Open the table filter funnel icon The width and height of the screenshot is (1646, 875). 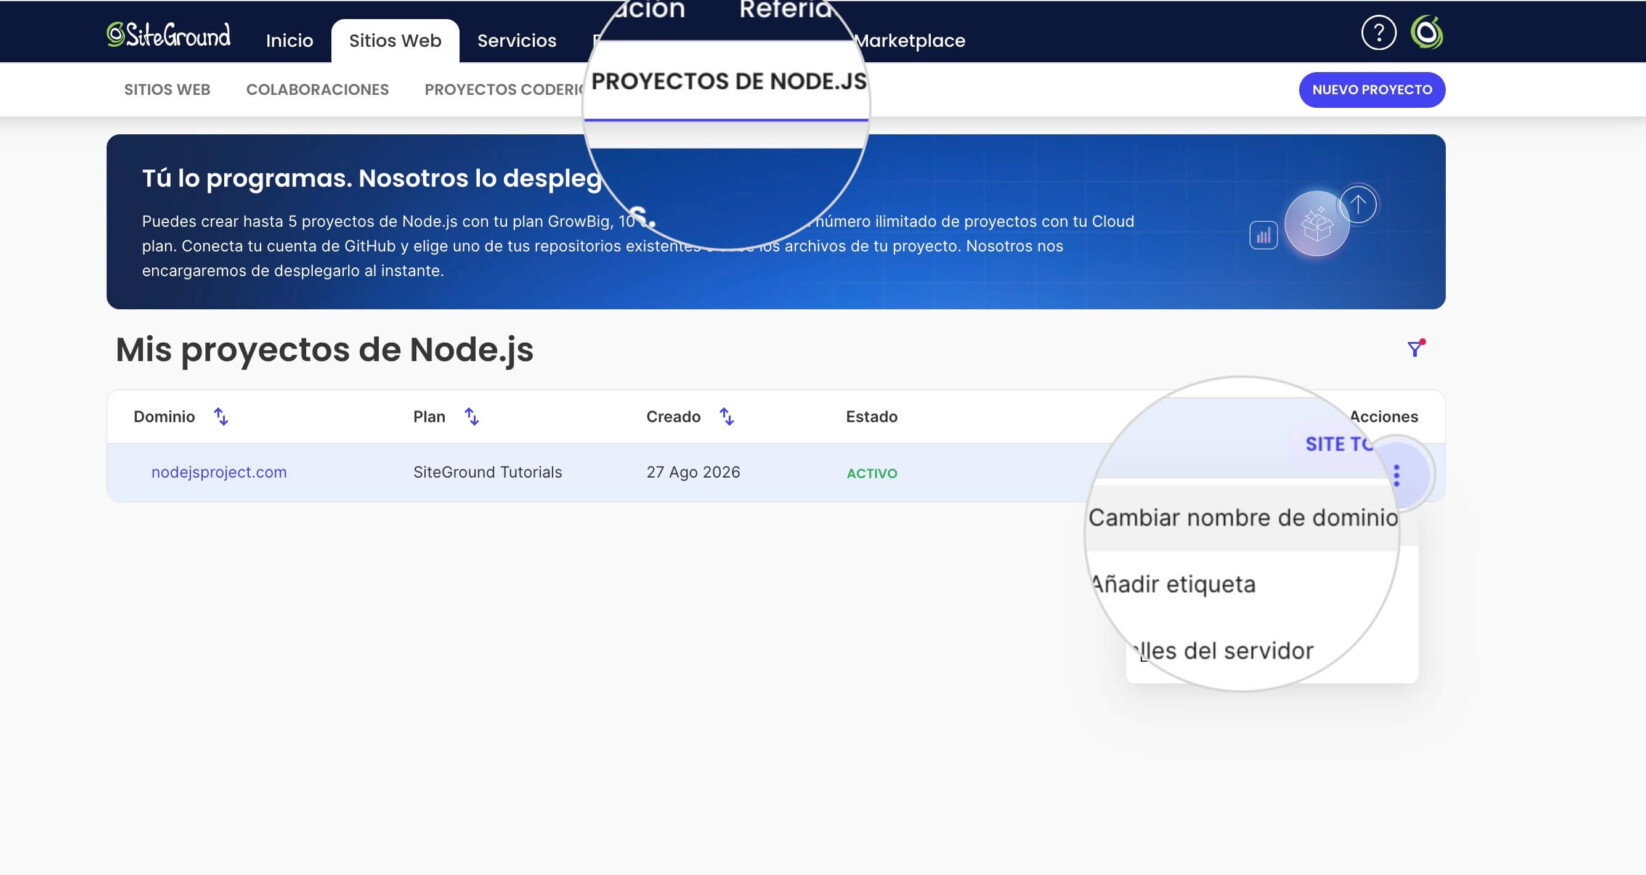click(1415, 348)
